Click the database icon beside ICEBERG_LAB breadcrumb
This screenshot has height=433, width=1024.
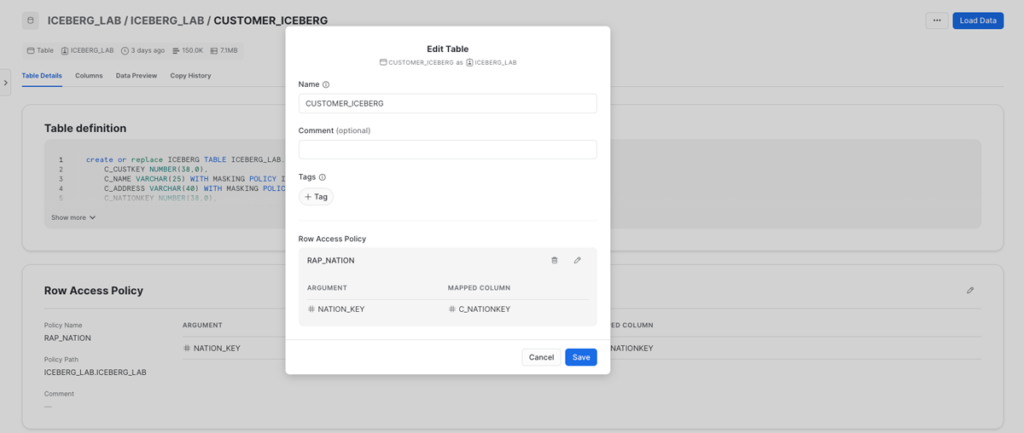[31, 20]
